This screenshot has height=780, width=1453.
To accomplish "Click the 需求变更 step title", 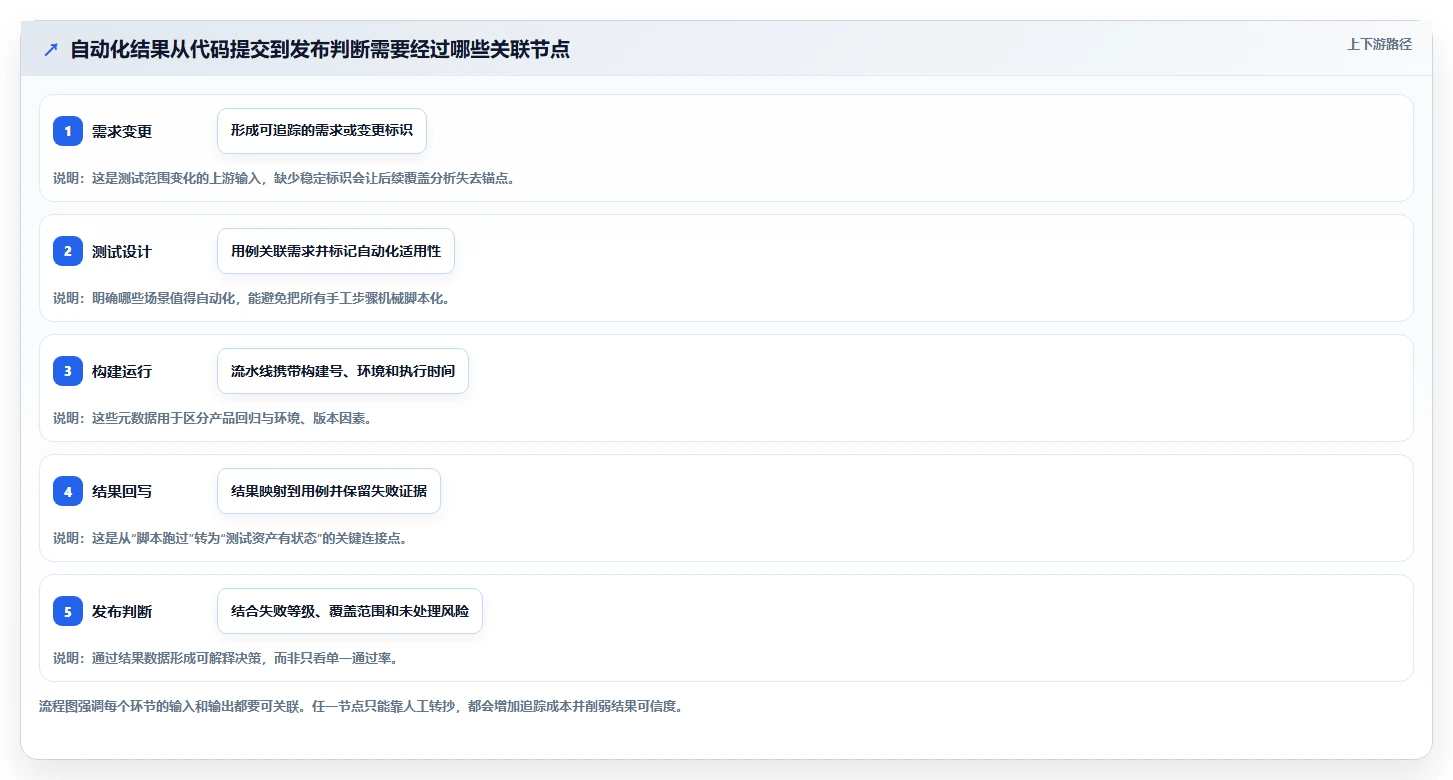I will pos(122,131).
